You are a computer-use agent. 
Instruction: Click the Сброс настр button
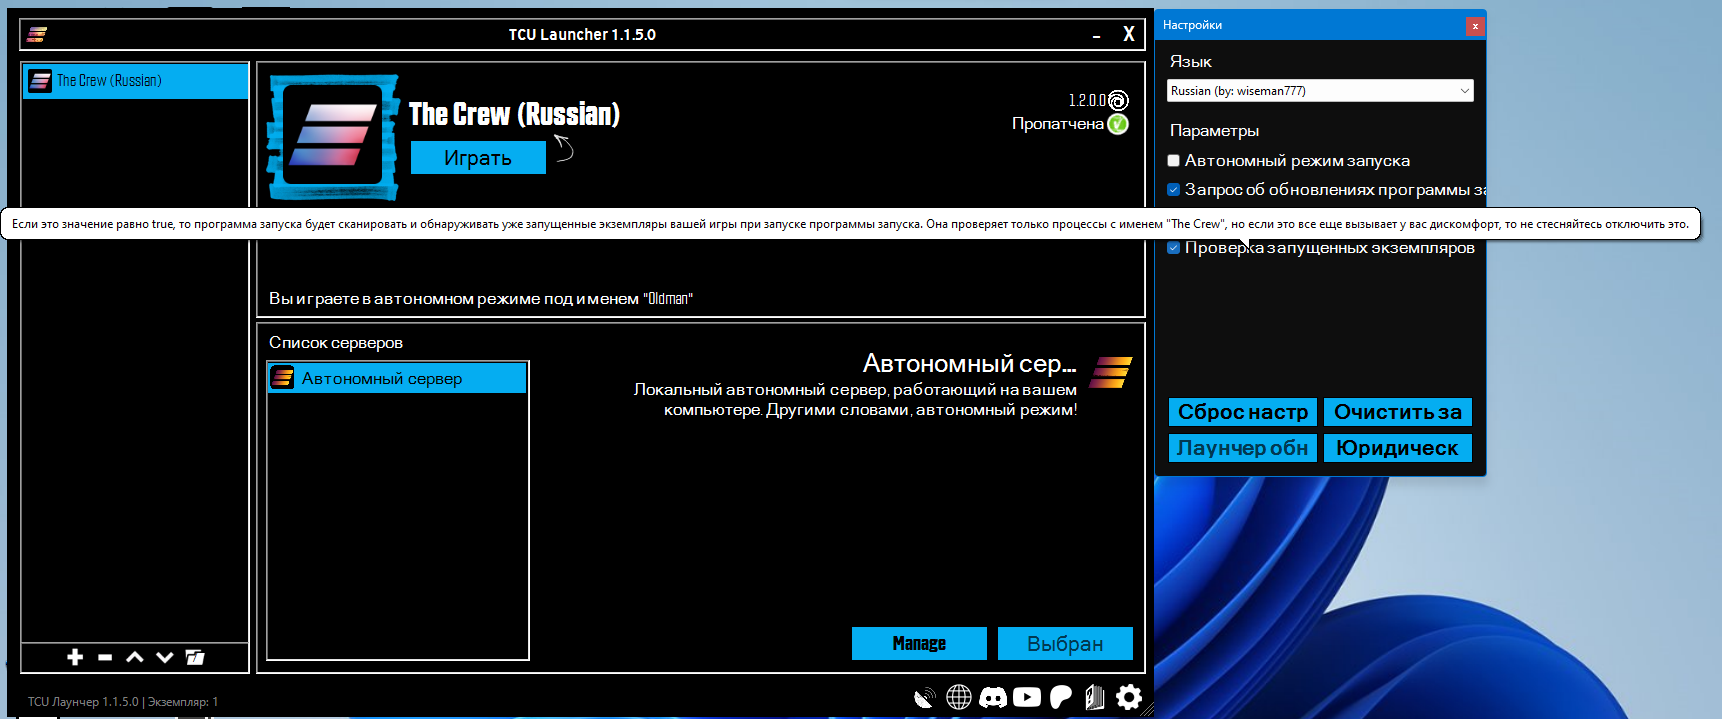pyautogui.click(x=1243, y=412)
